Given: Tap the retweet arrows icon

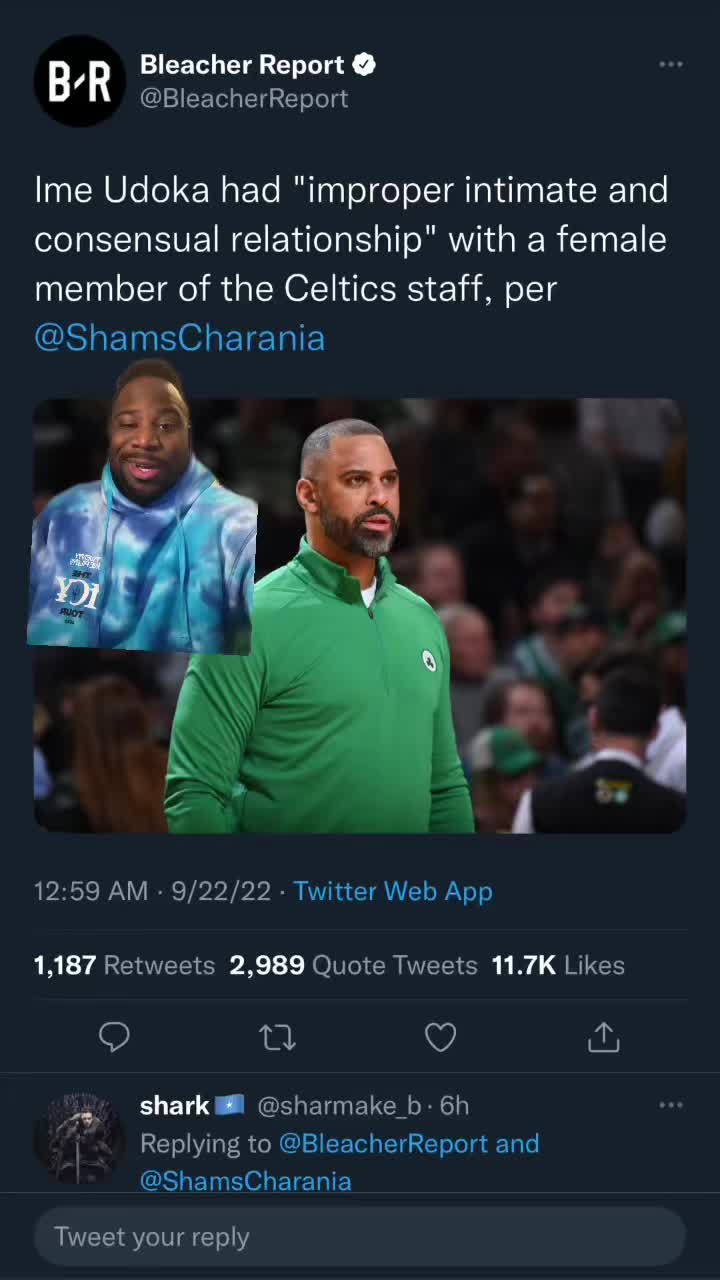Looking at the screenshot, I should [277, 1038].
